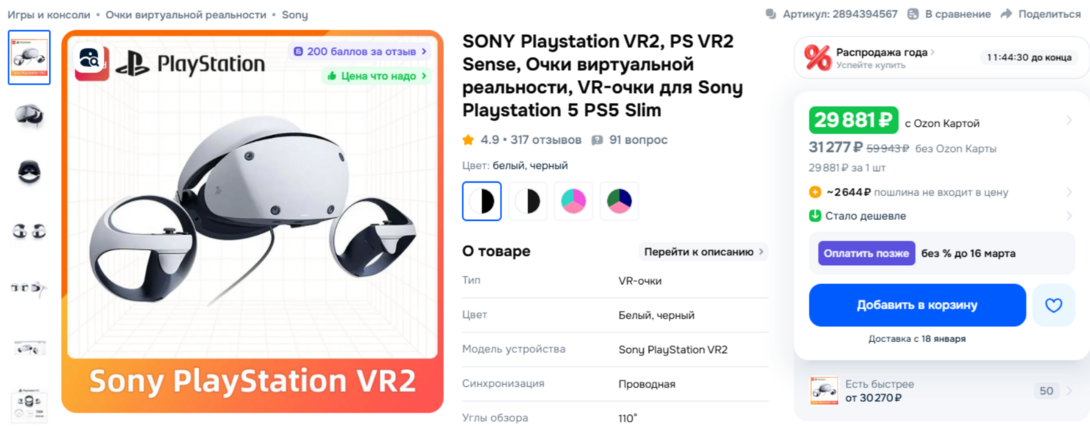The width and height of the screenshot is (1090, 430).
Task: Click the image search icon on photo
Action: tap(92, 63)
